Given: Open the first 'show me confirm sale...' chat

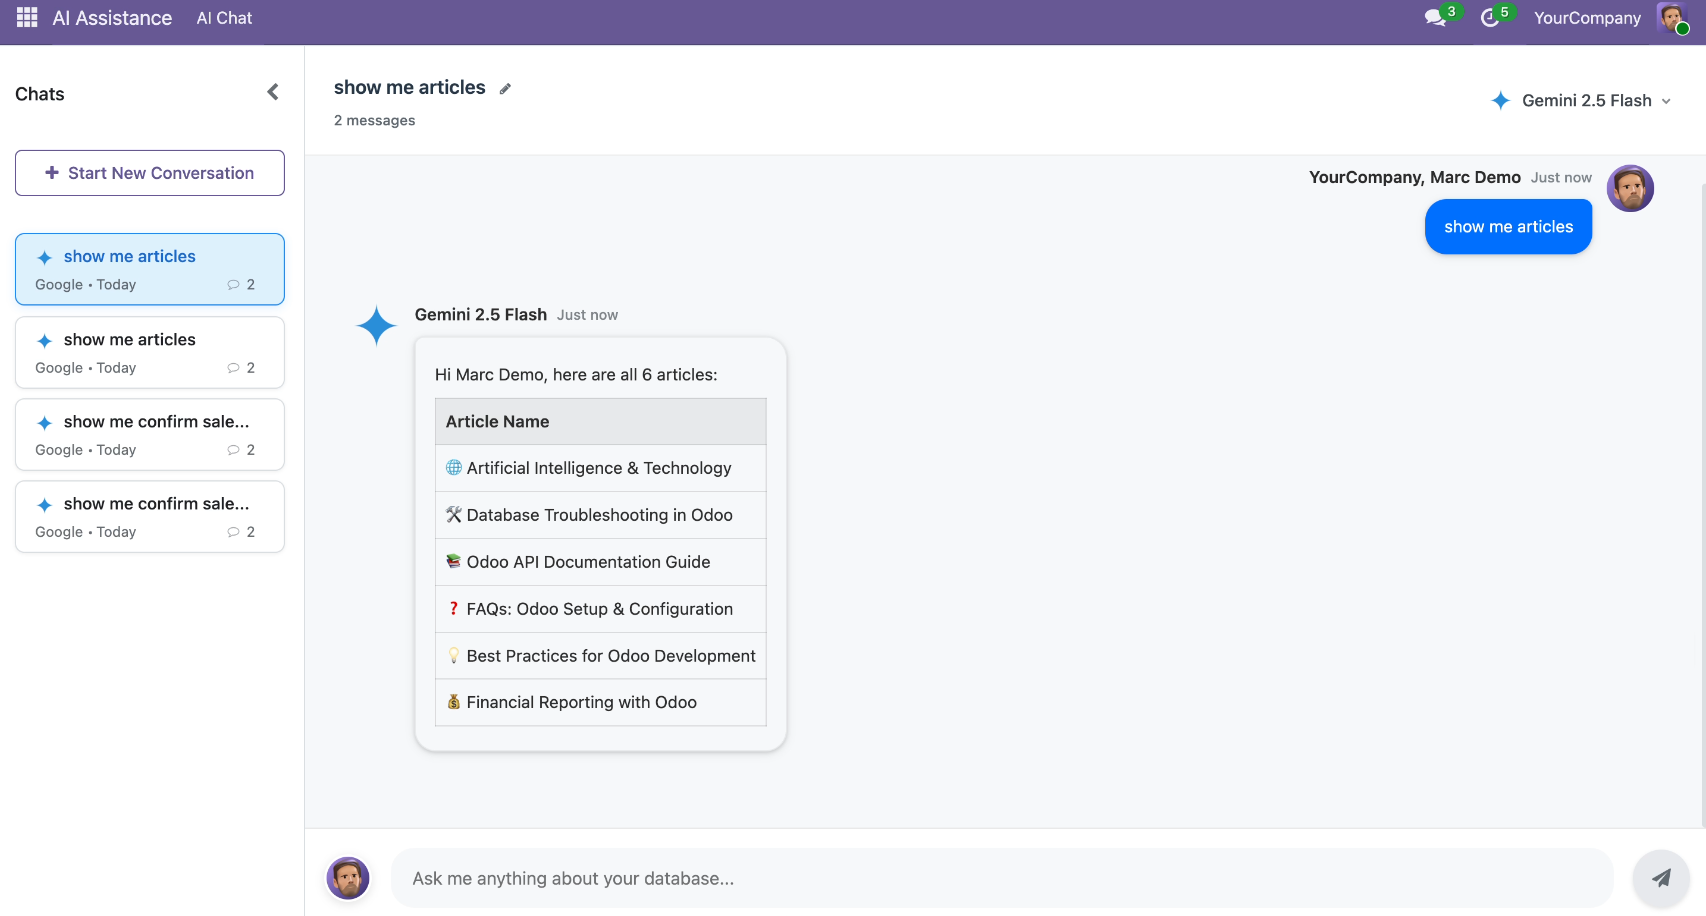Looking at the screenshot, I should [x=150, y=435].
